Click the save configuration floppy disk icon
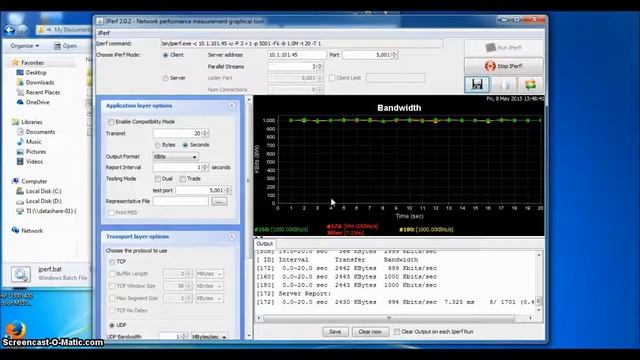 click(x=477, y=84)
